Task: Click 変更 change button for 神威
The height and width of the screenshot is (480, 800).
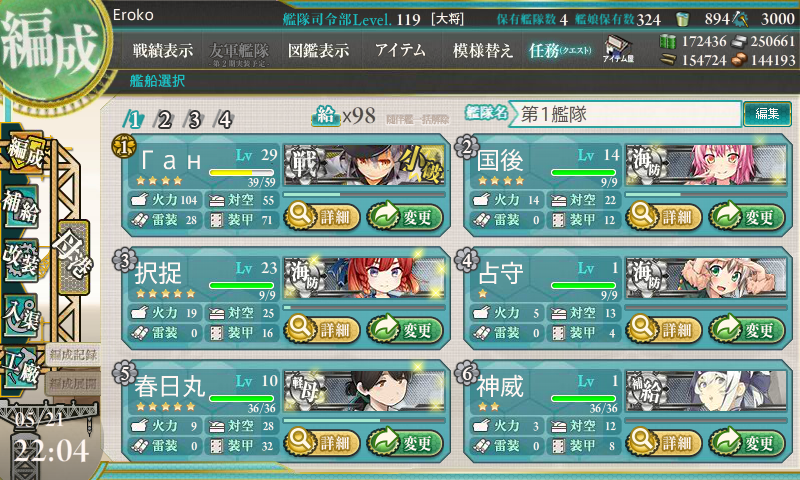Action: 746,442
